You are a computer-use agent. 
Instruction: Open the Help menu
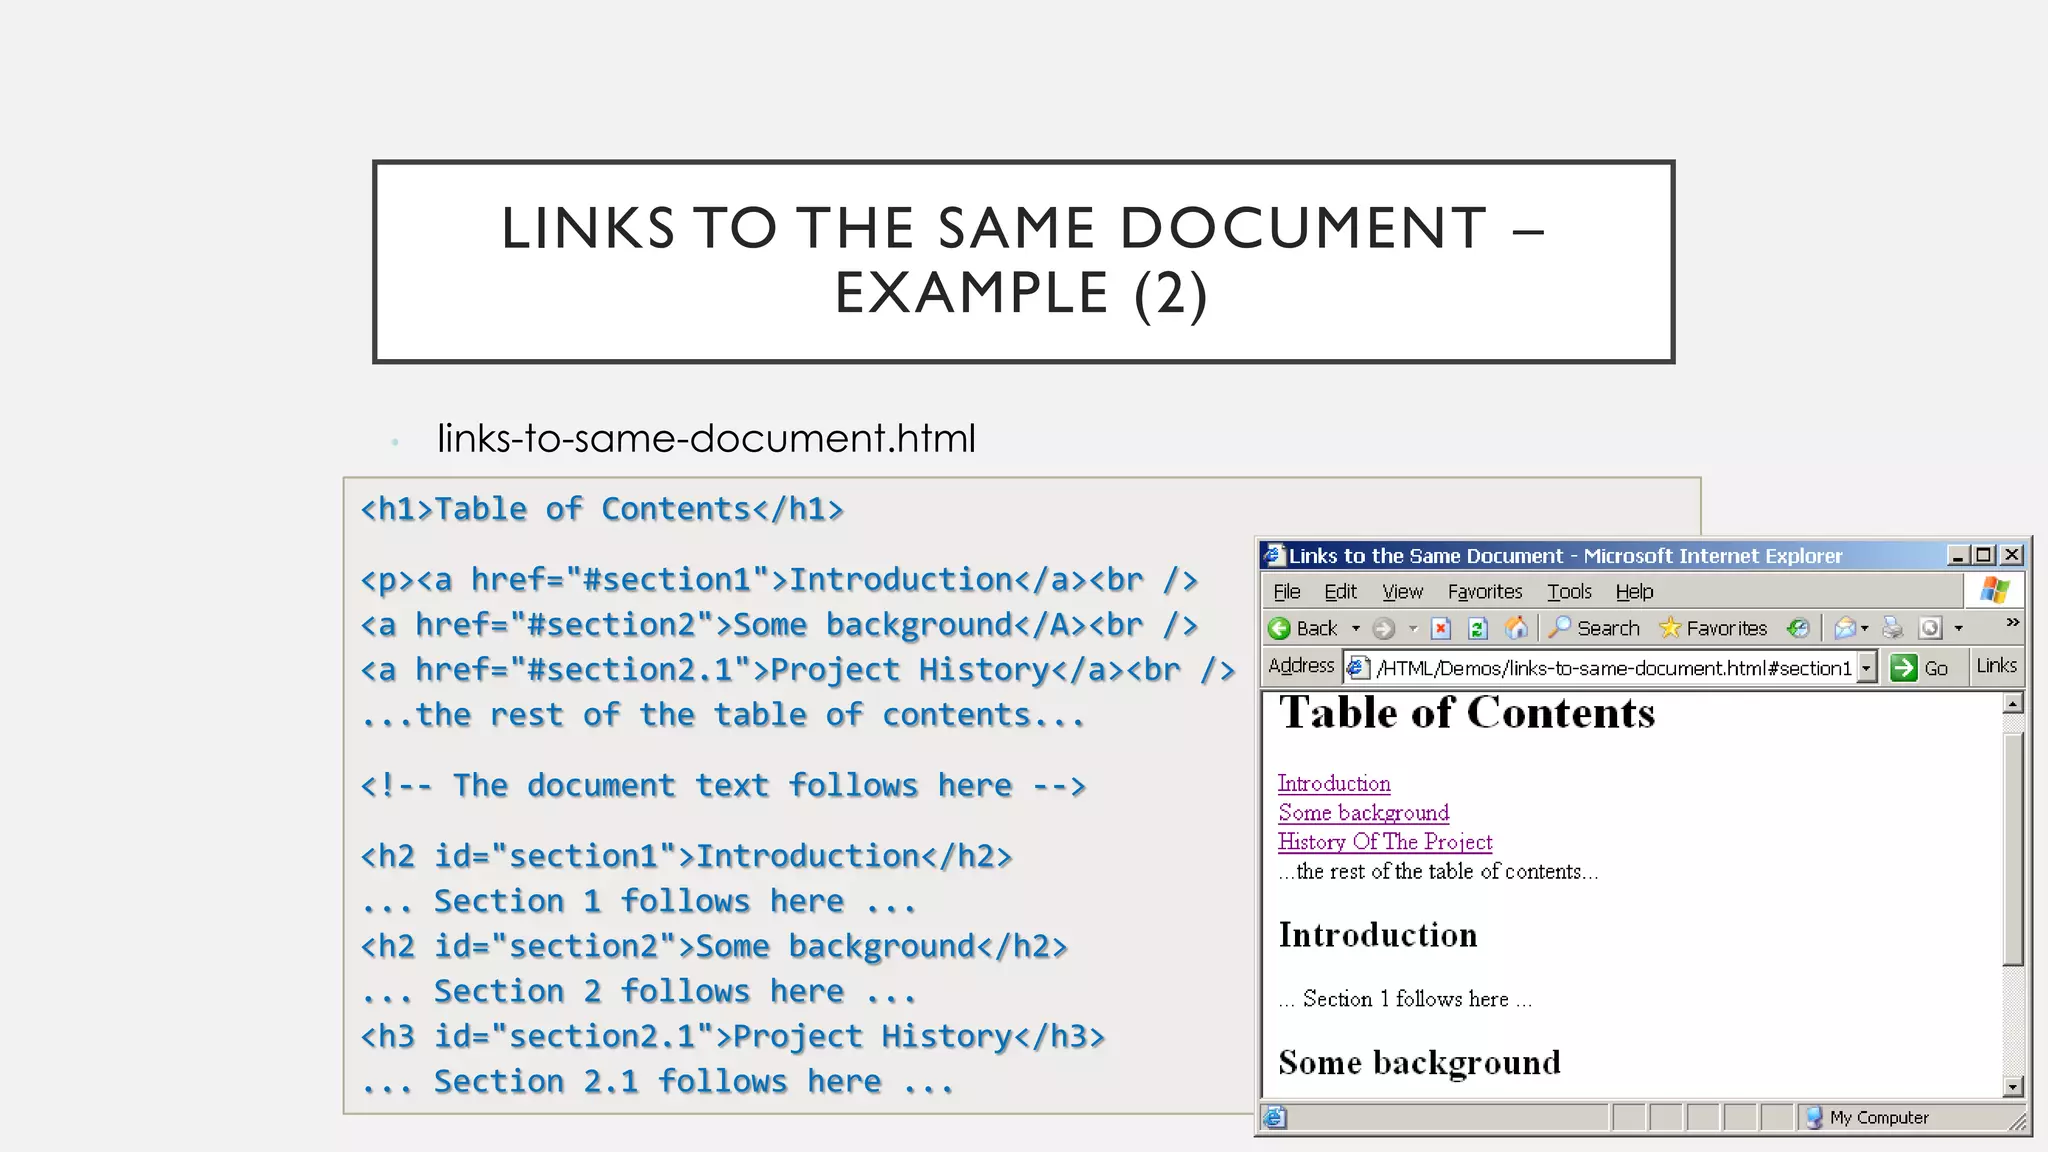1635,592
